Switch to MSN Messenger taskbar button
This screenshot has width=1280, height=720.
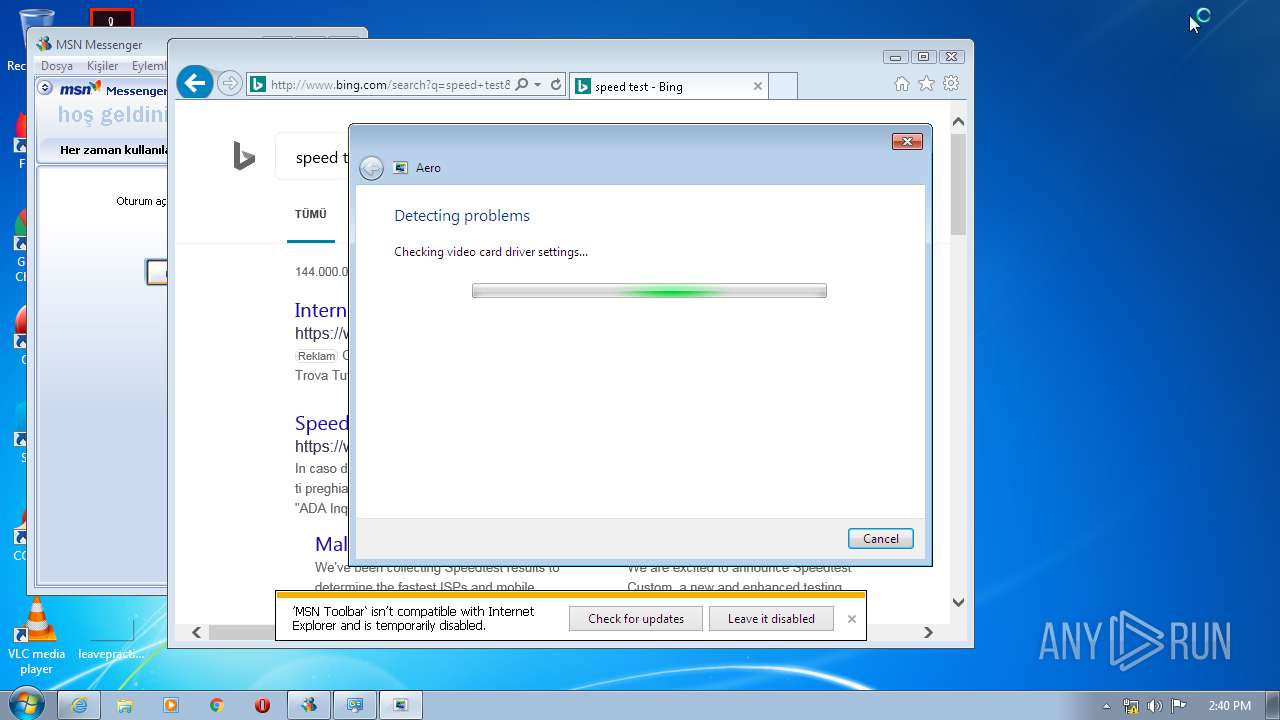click(309, 705)
